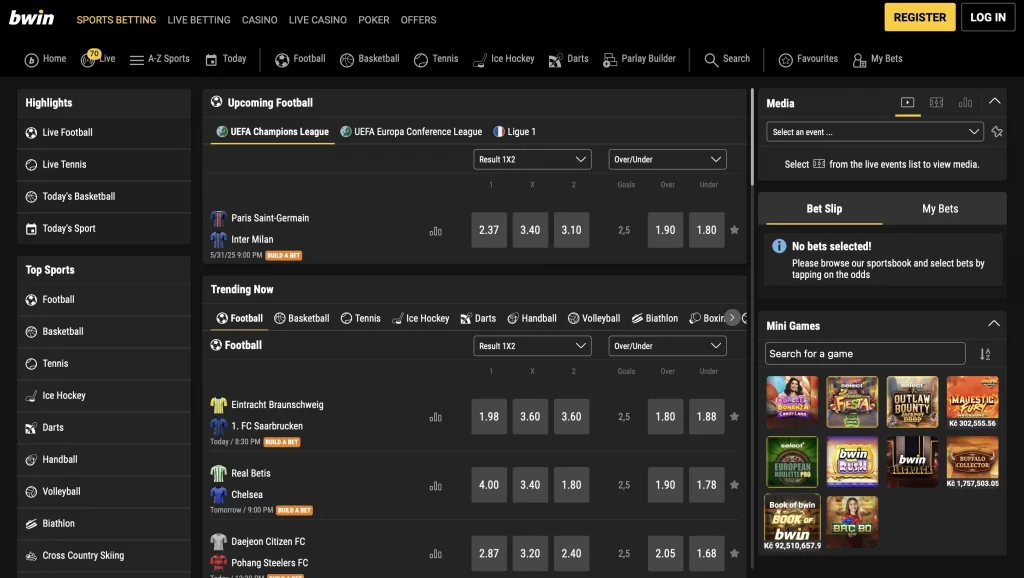
Task: Open Cross Country Skiing in Top Sports
Action: tap(104, 556)
